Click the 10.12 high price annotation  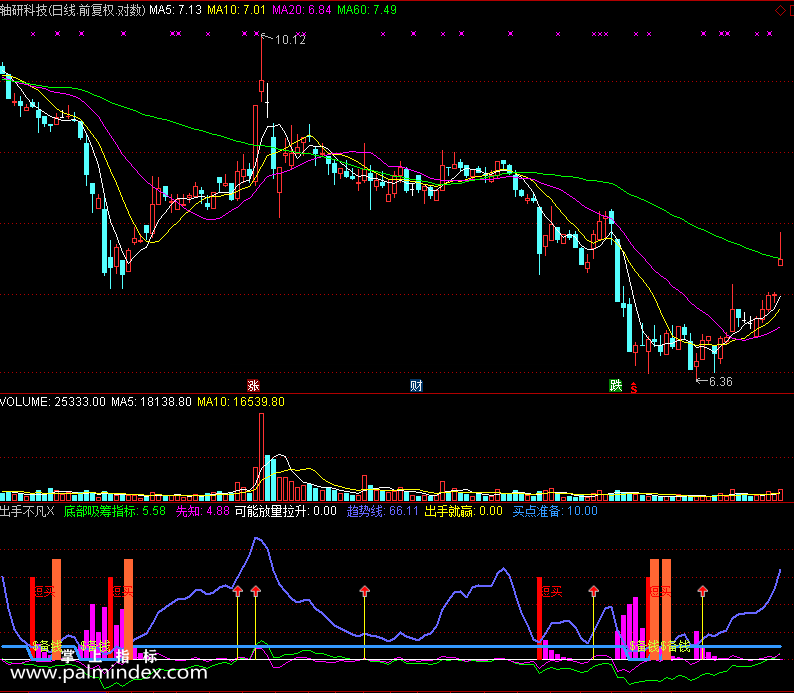[290, 40]
